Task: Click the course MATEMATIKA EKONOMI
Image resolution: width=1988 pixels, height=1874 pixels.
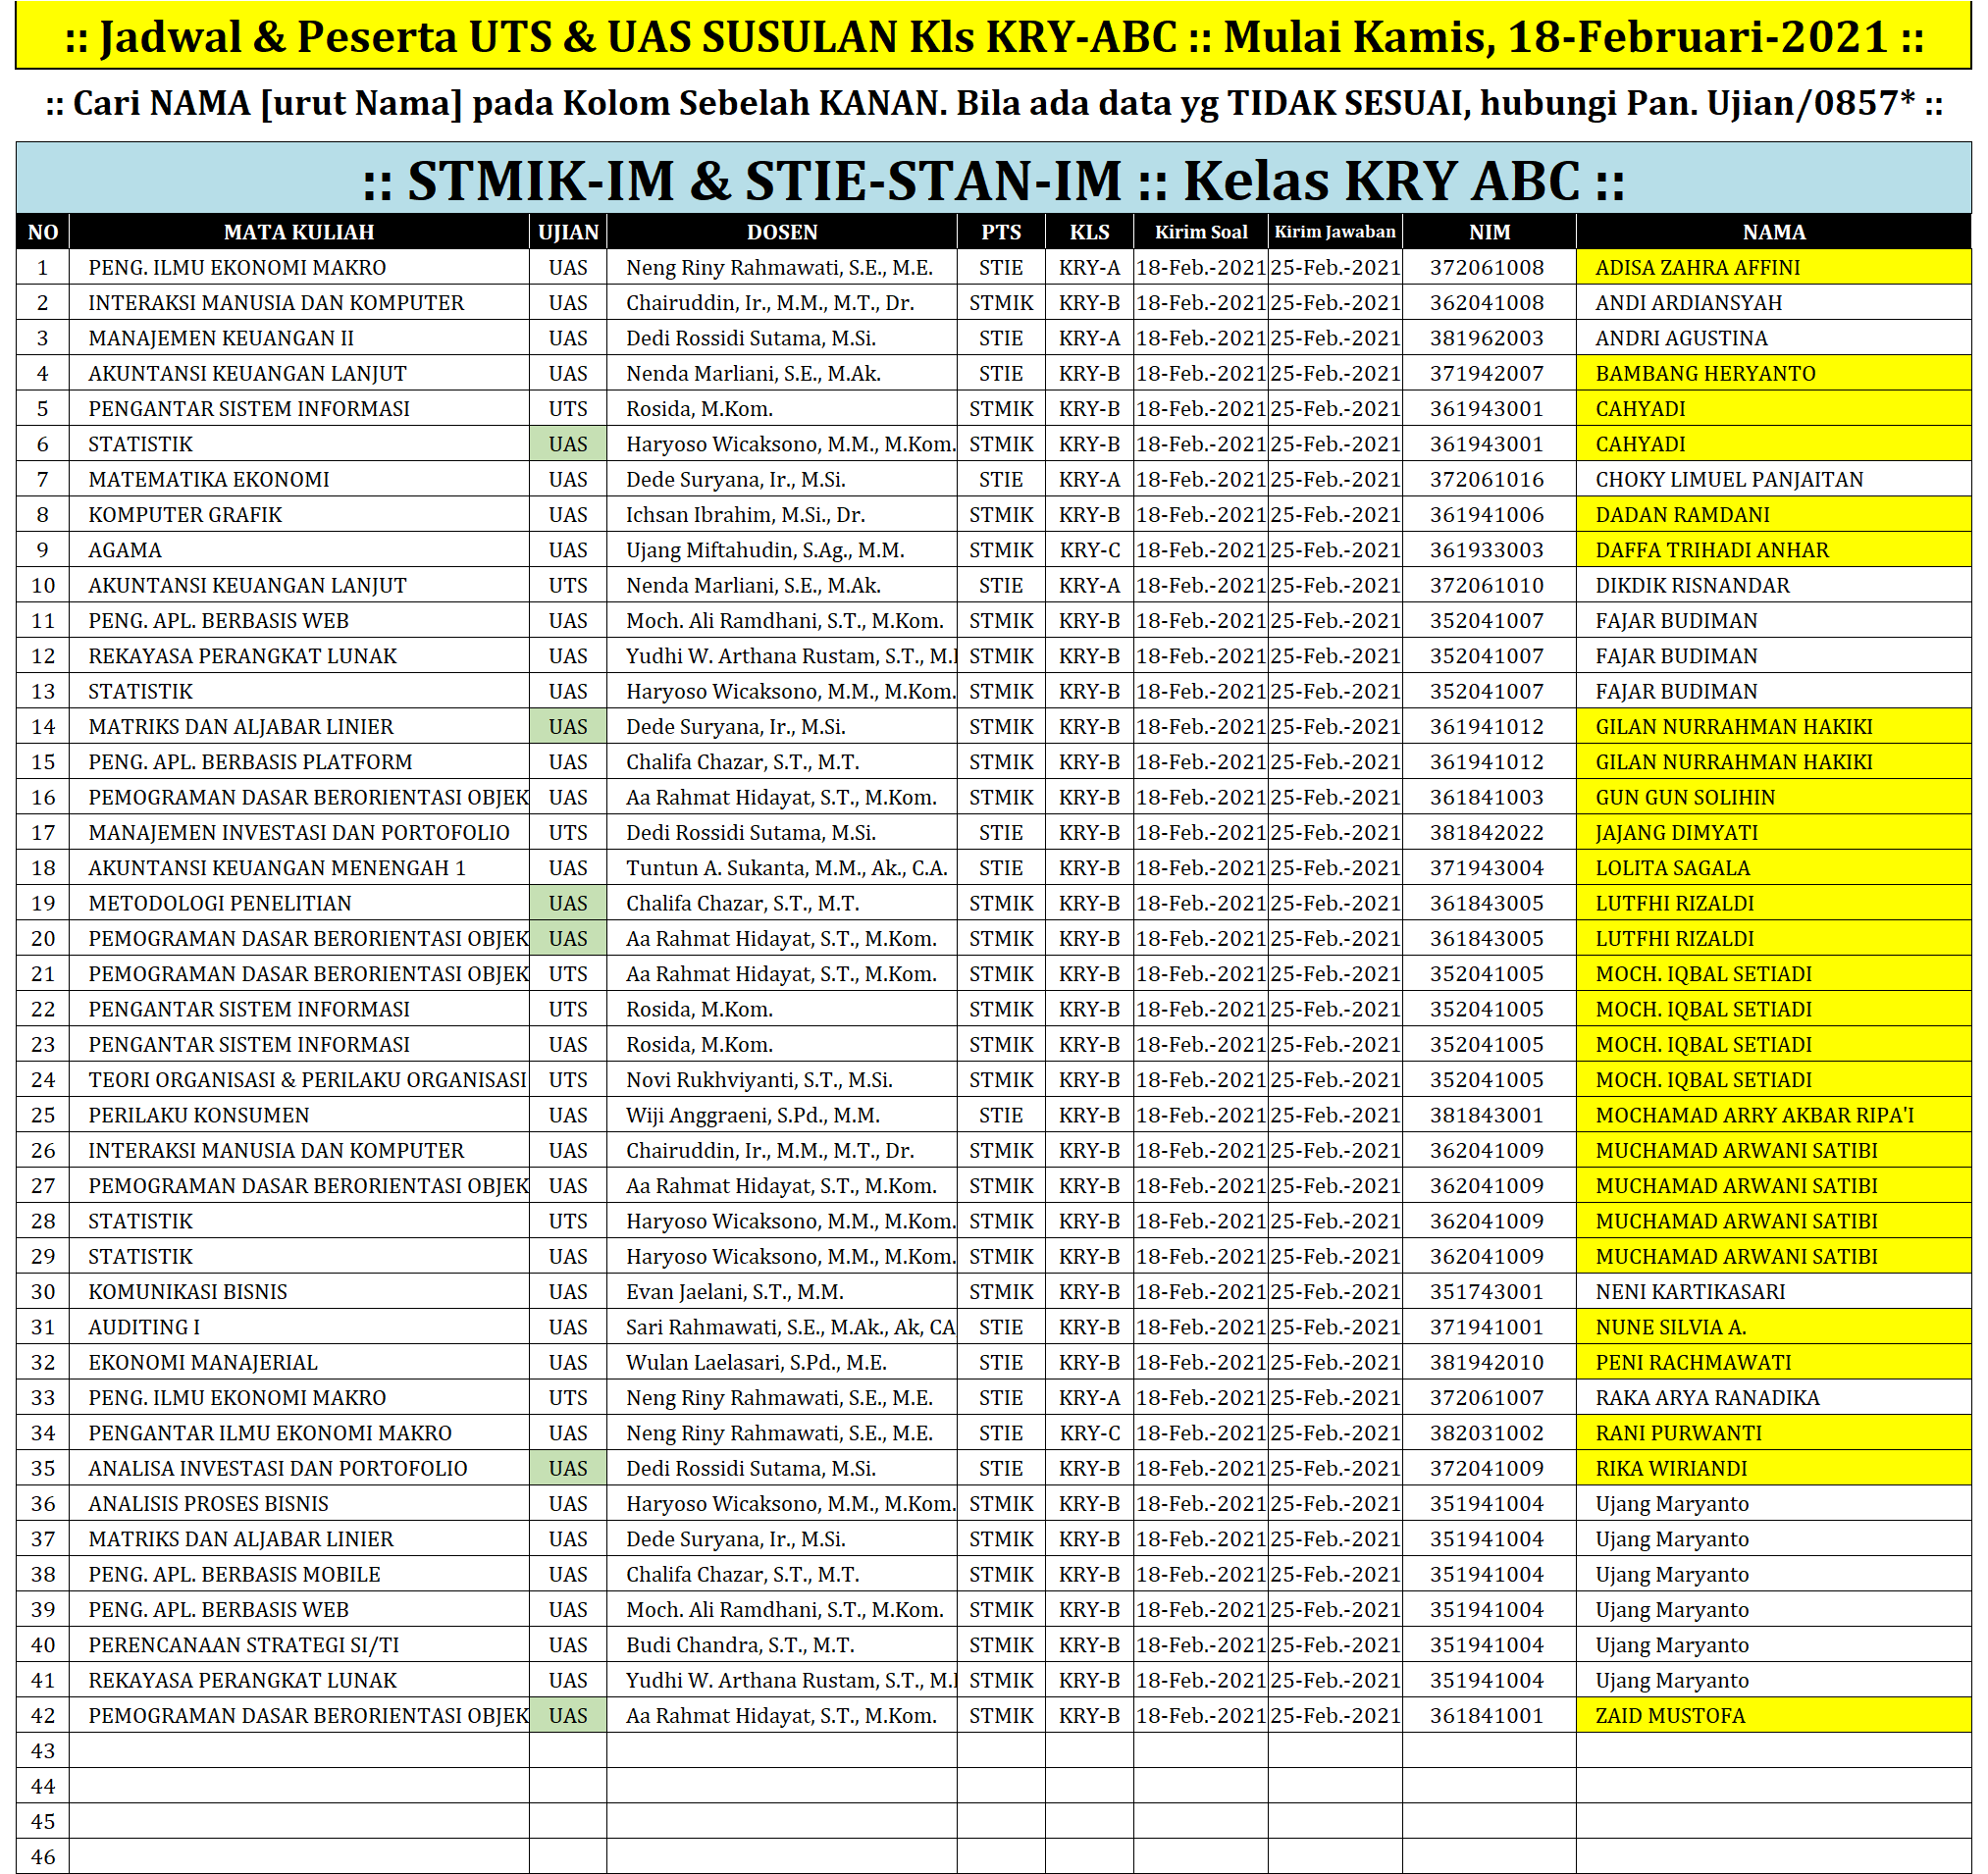Action: coord(208,480)
